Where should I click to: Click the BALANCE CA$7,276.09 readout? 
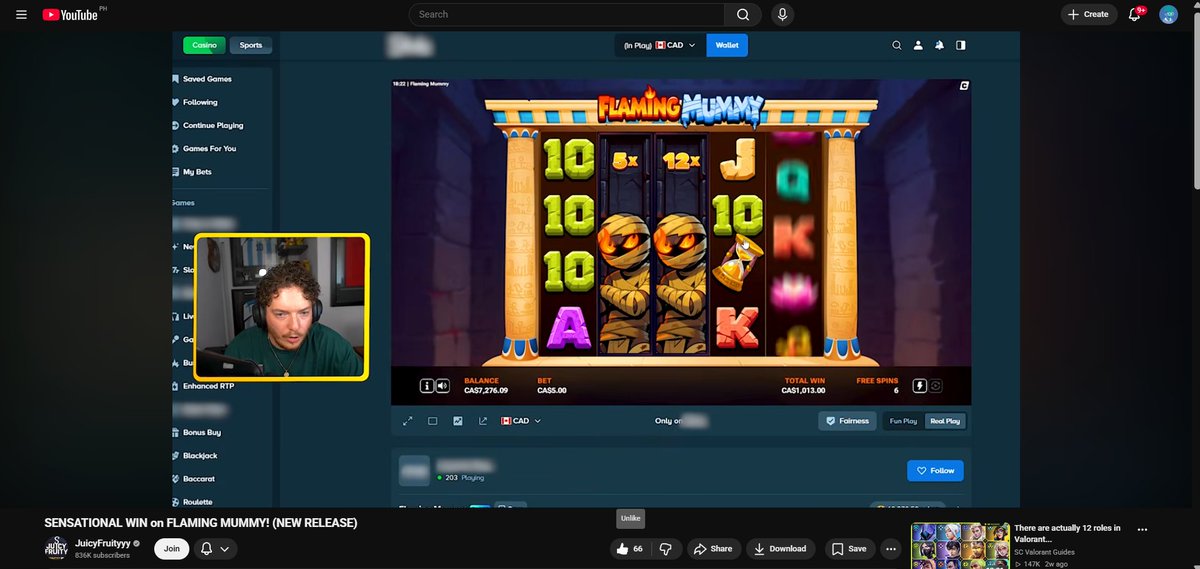click(486, 386)
